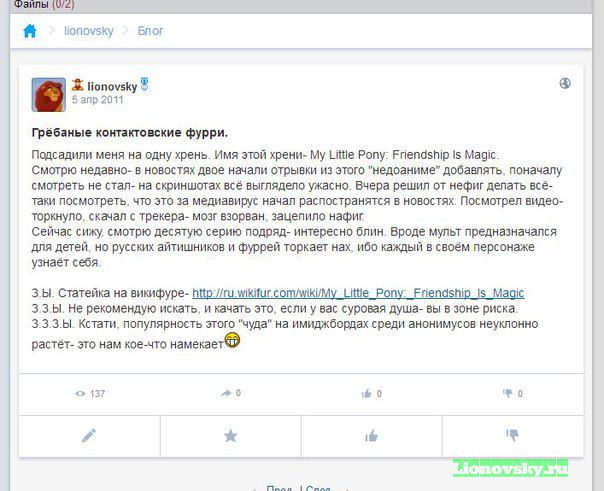Click the cowboy-hat user icon before the username

tap(77, 85)
